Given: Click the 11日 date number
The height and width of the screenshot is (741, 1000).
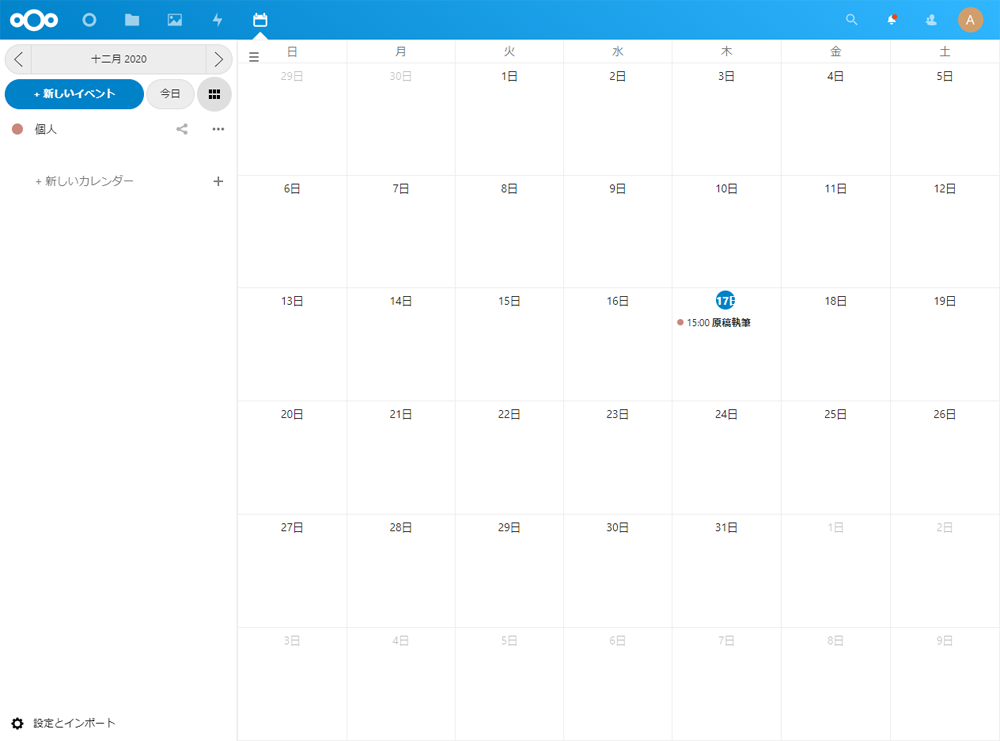Looking at the screenshot, I should point(835,189).
